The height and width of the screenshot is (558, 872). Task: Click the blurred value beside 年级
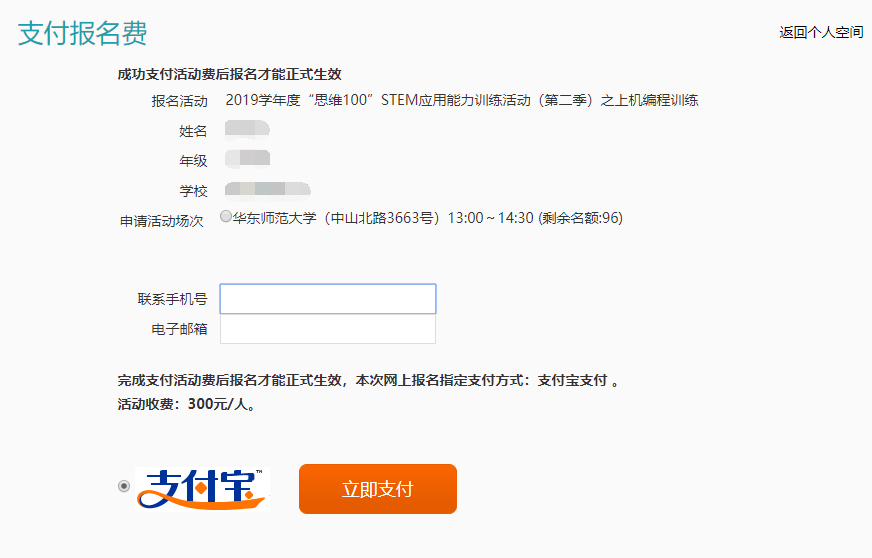click(247, 159)
